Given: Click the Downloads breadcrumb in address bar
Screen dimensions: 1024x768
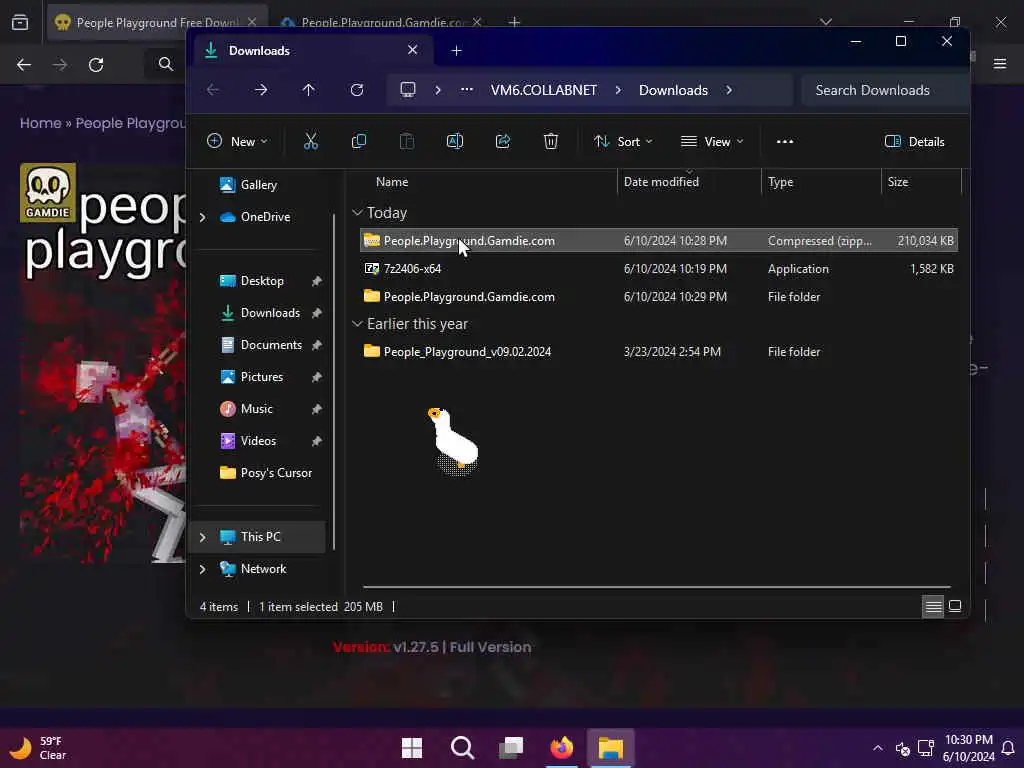Looking at the screenshot, I should point(673,90).
